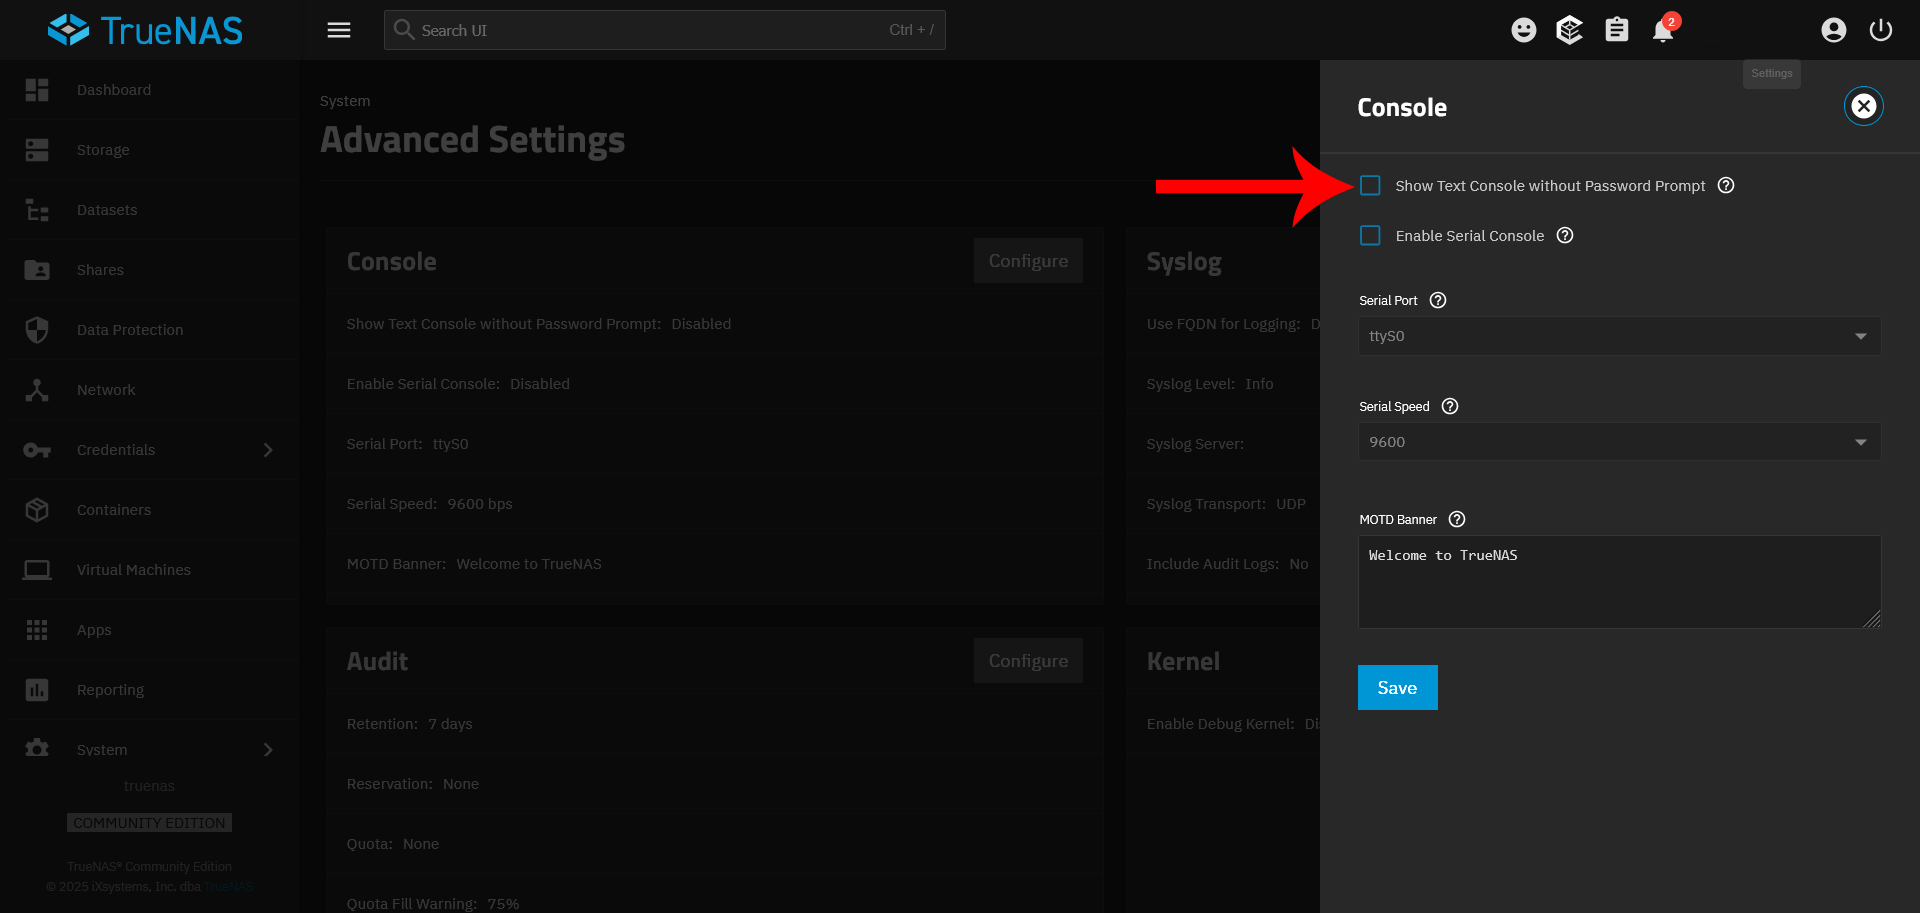Show help for Text Console password prompt

coord(1726,185)
